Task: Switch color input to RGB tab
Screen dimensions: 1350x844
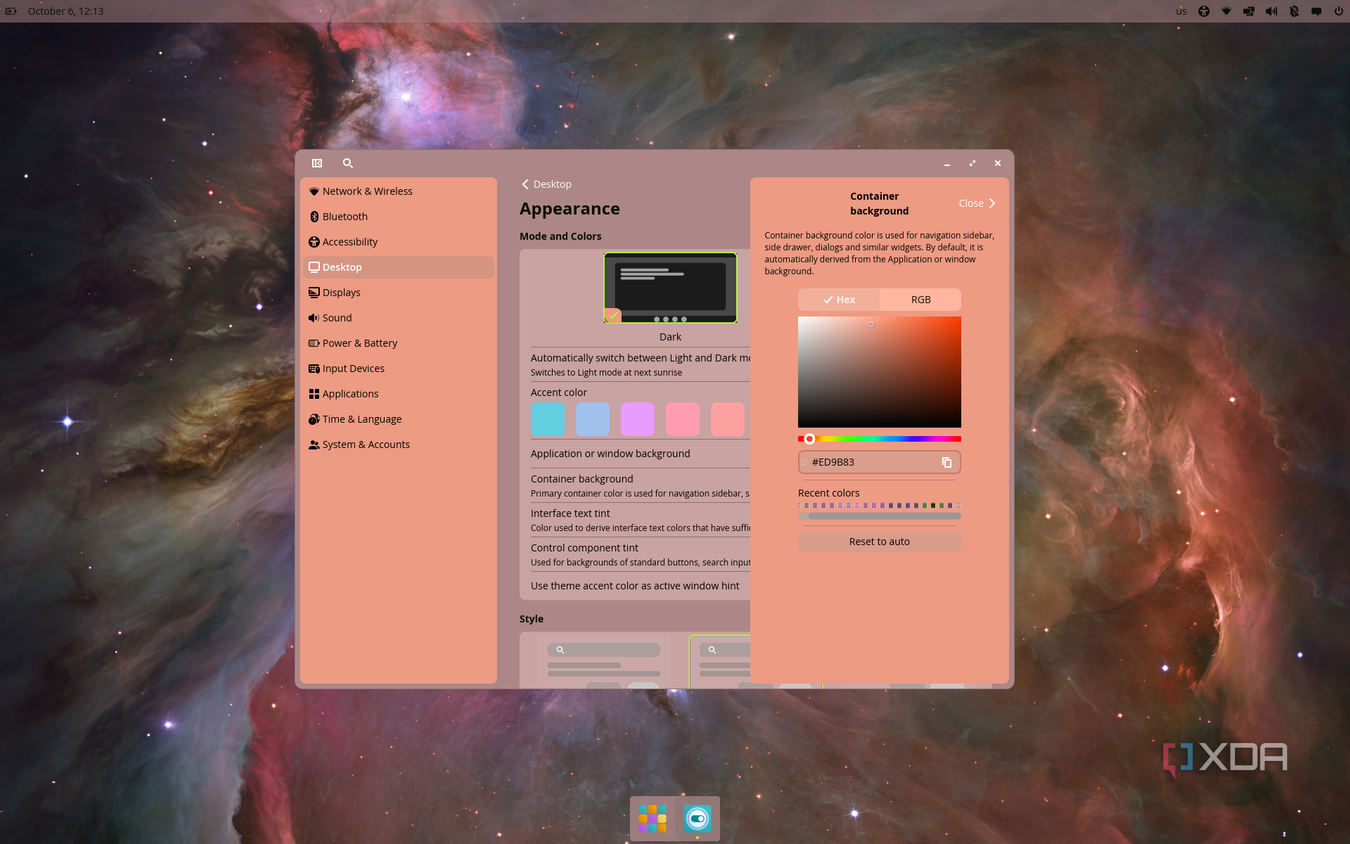Action: [x=920, y=299]
